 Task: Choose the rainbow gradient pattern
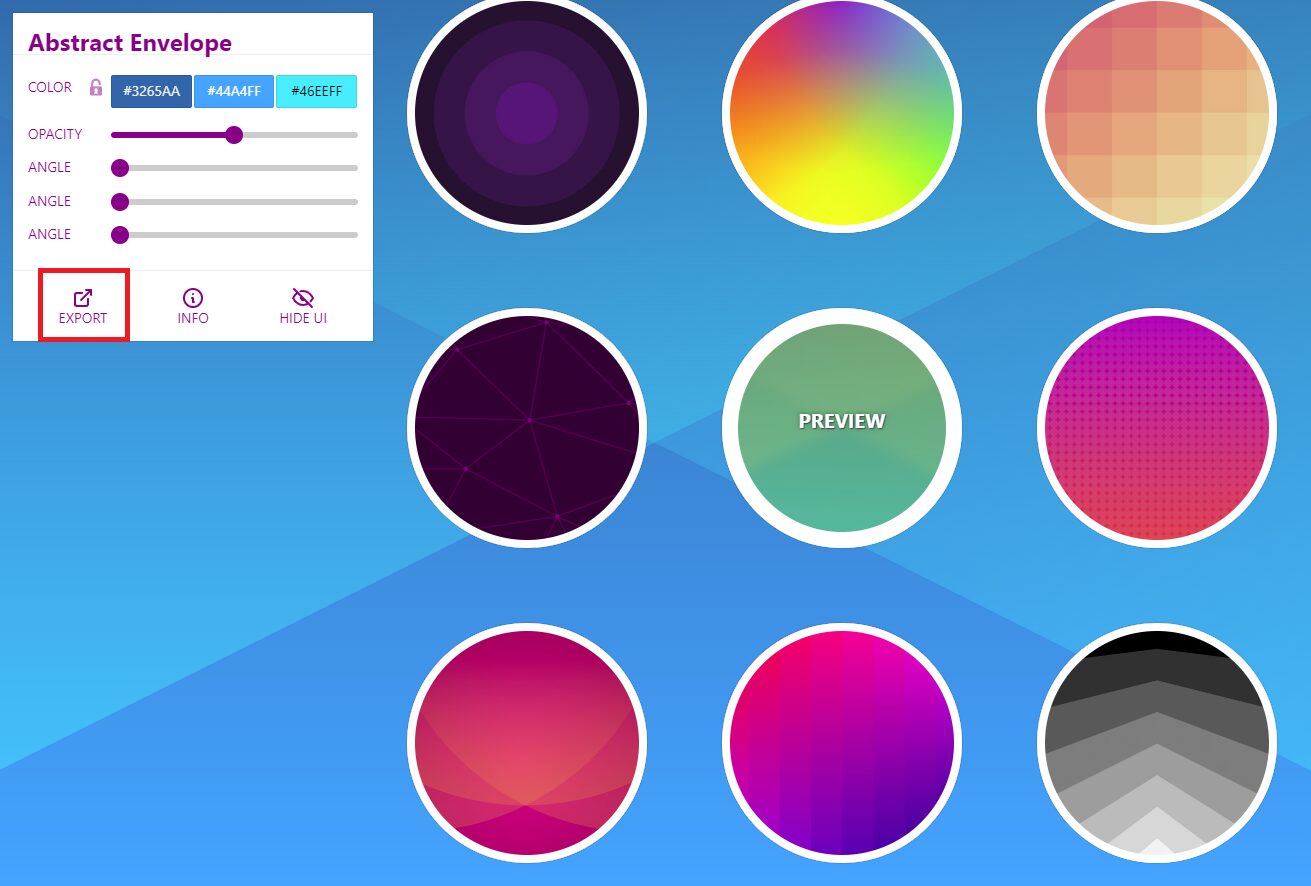[841, 113]
